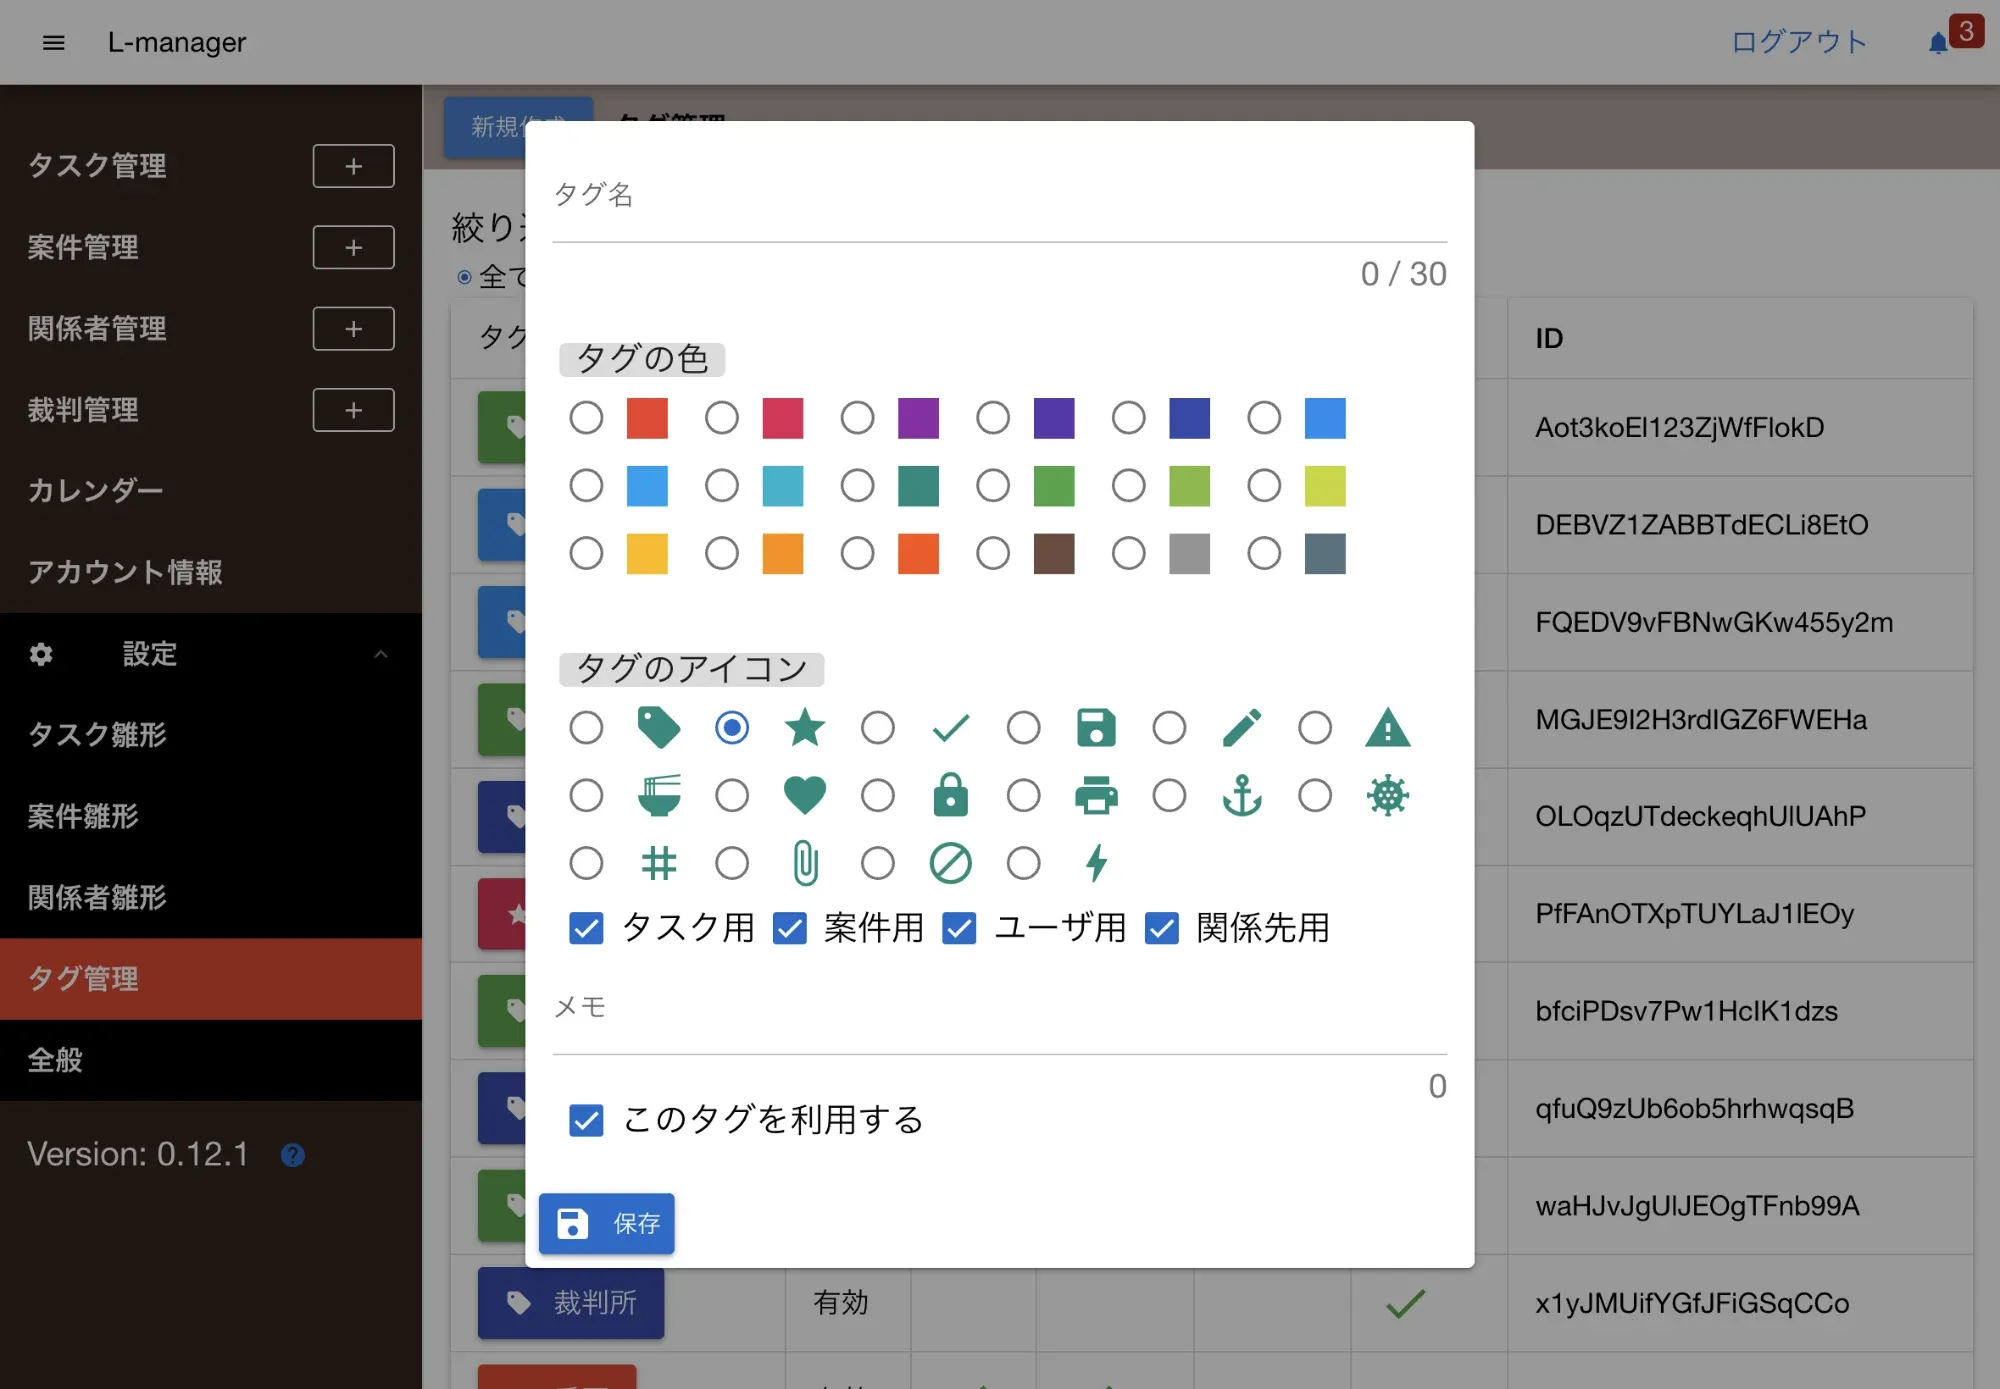Pick the anchor tag icon

[1169, 796]
